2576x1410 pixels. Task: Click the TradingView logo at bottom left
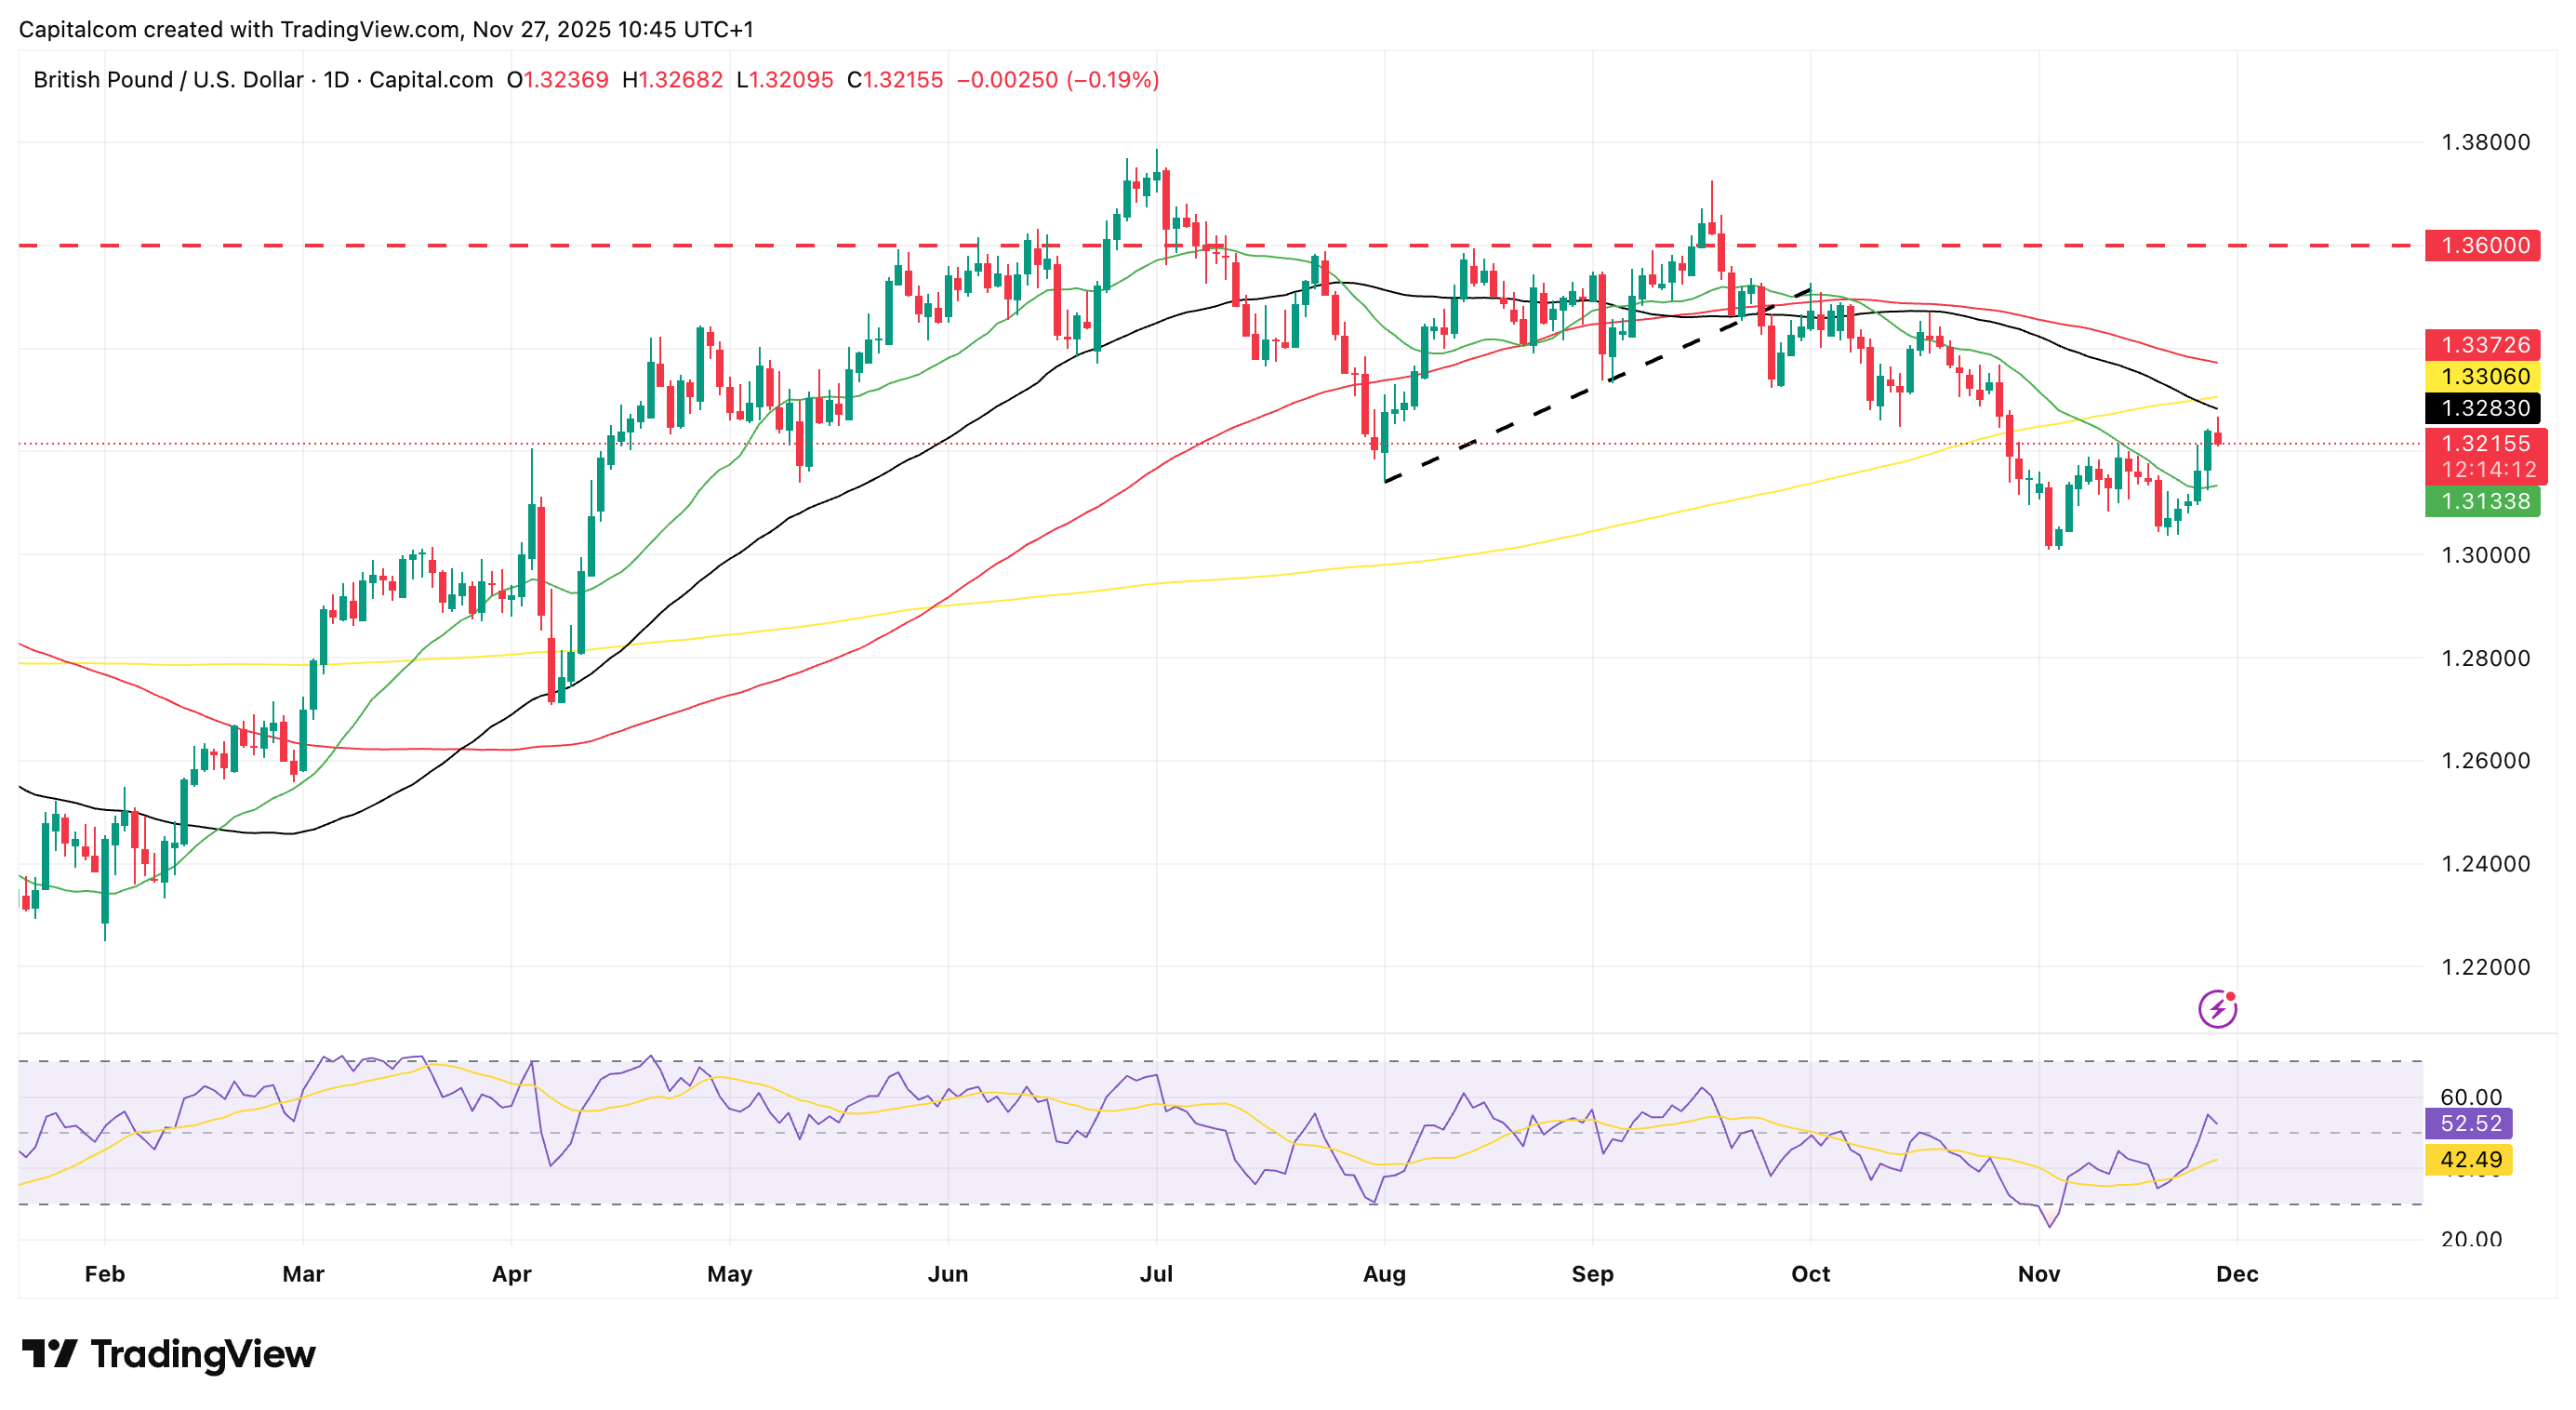168,1354
